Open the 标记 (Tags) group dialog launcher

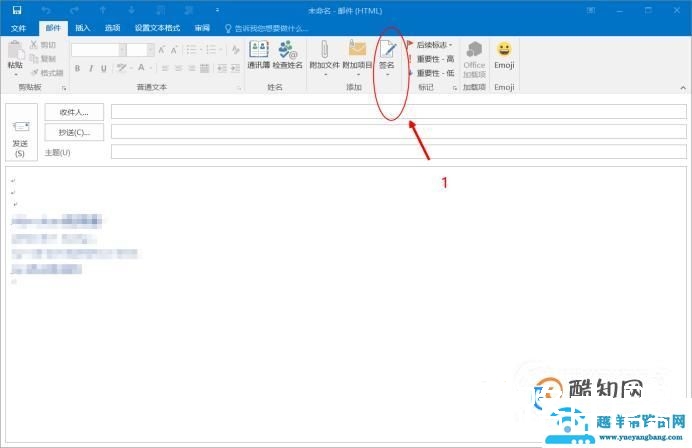click(455, 88)
